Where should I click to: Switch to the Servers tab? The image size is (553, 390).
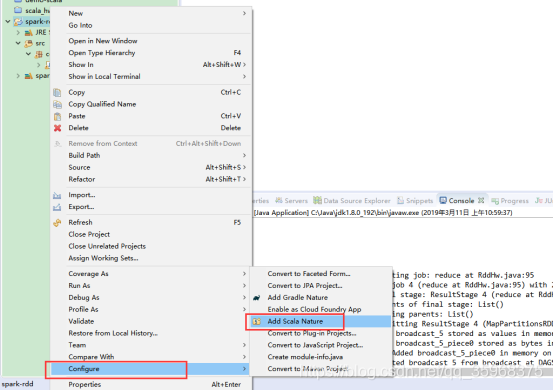pyautogui.click(x=292, y=201)
